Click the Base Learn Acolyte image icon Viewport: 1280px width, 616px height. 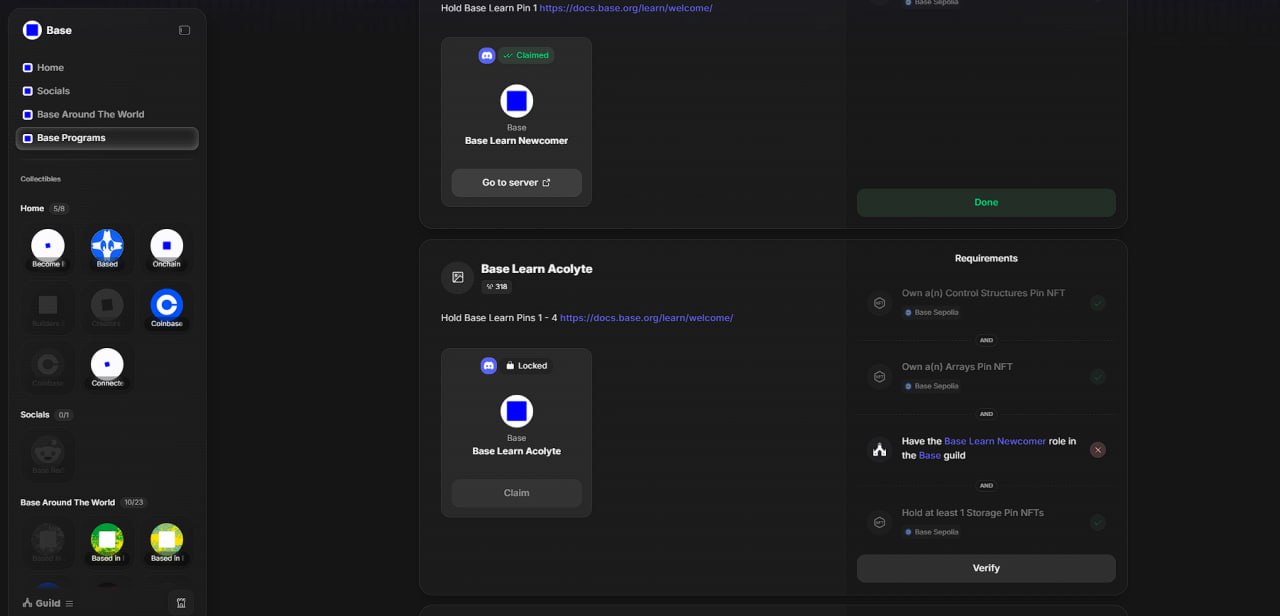pos(458,277)
